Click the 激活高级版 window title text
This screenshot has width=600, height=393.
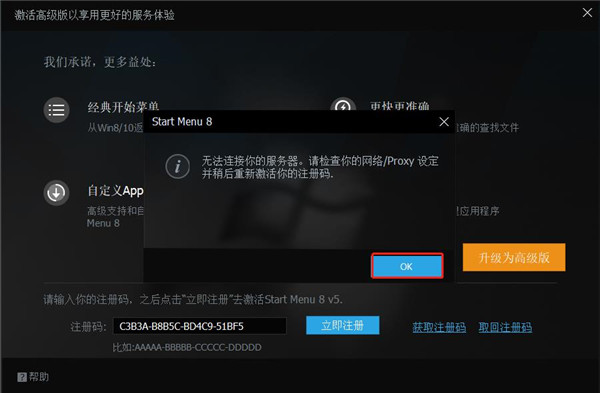(x=95, y=15)
